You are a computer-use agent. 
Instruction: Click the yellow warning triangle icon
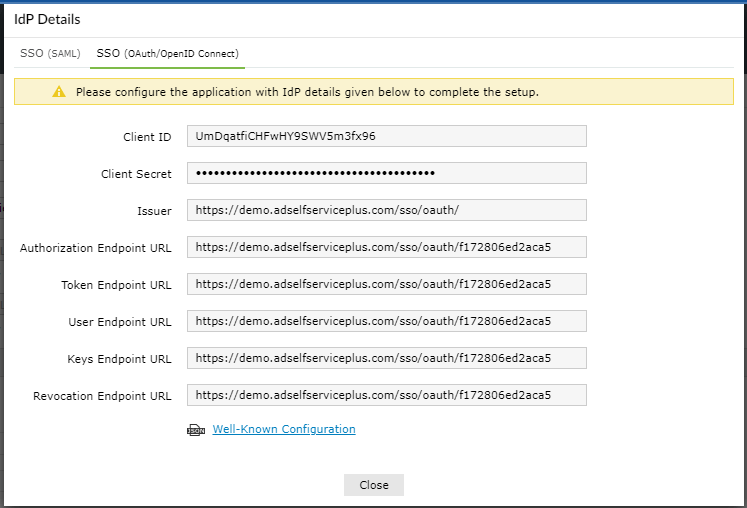(x=59, y=92)
